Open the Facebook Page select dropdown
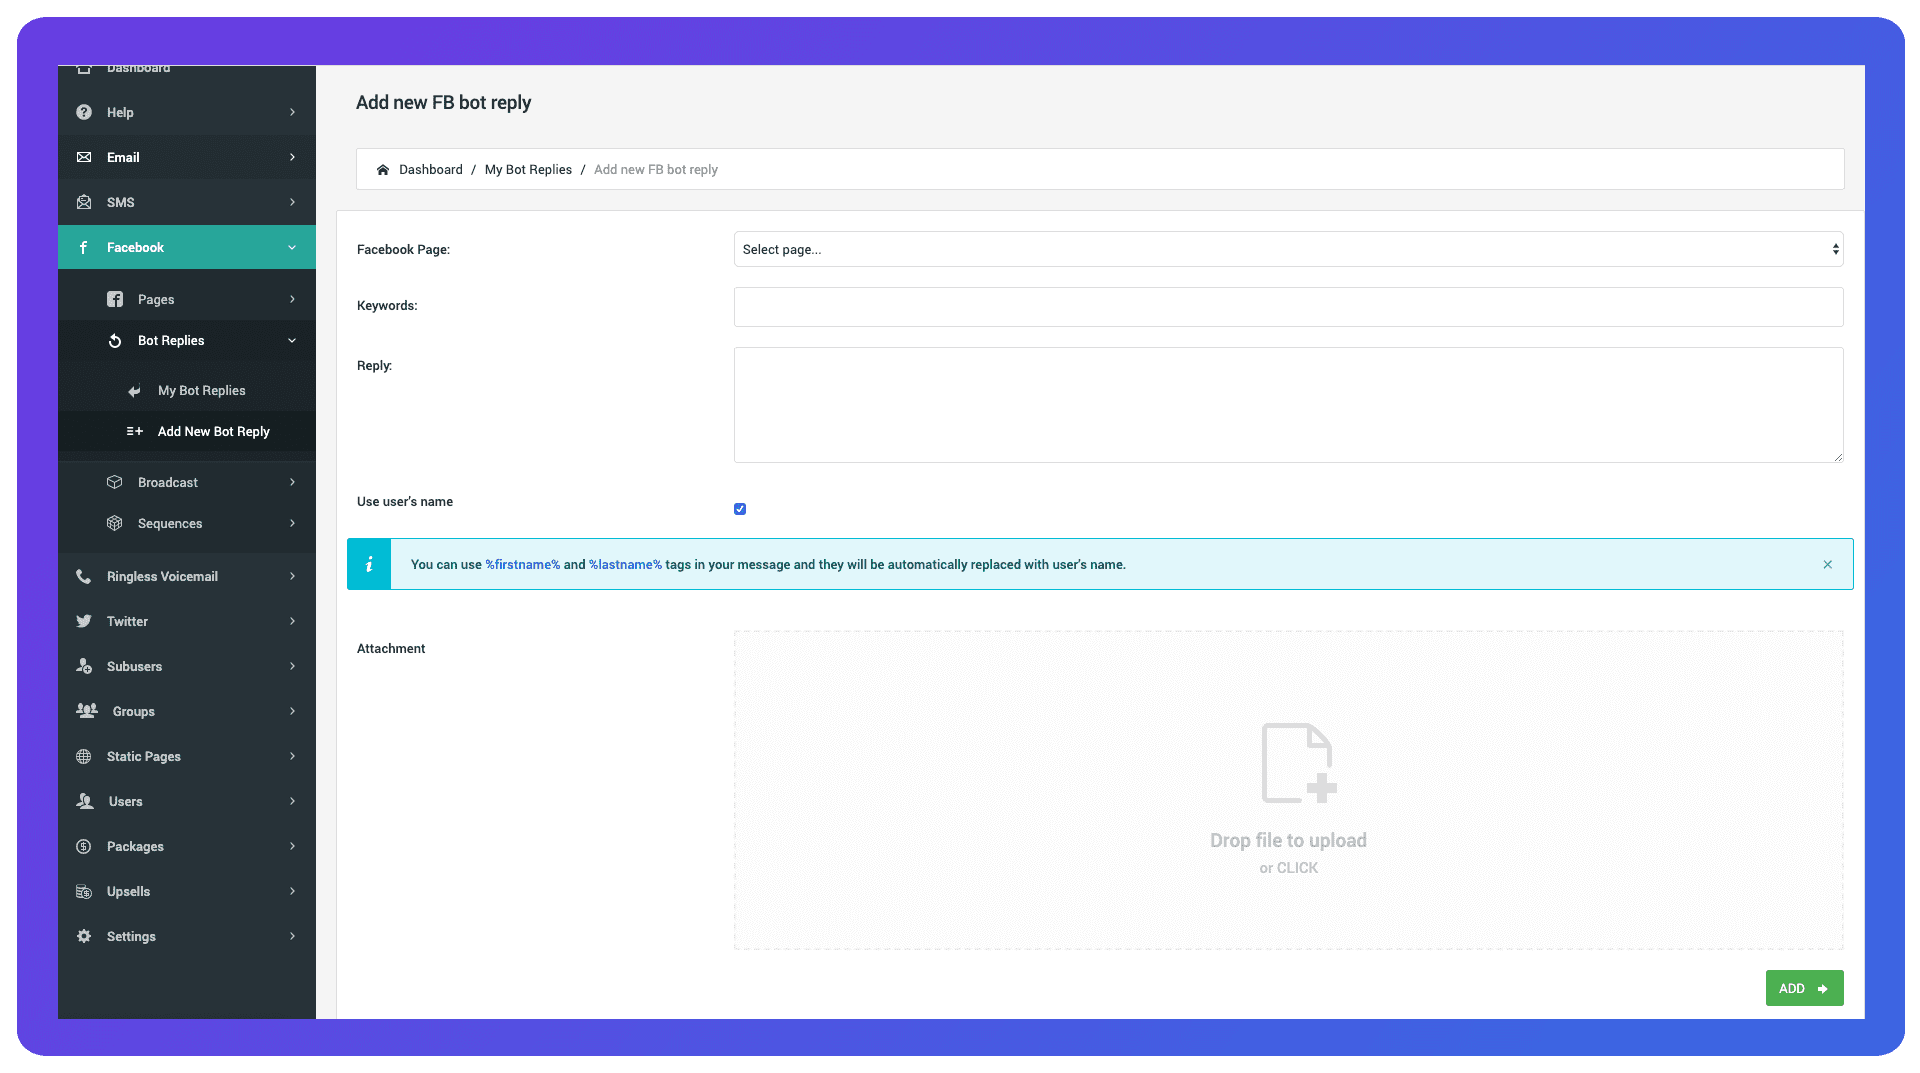The width and height of the screenshot is (1920, 1073). [x=1288, y=249]
